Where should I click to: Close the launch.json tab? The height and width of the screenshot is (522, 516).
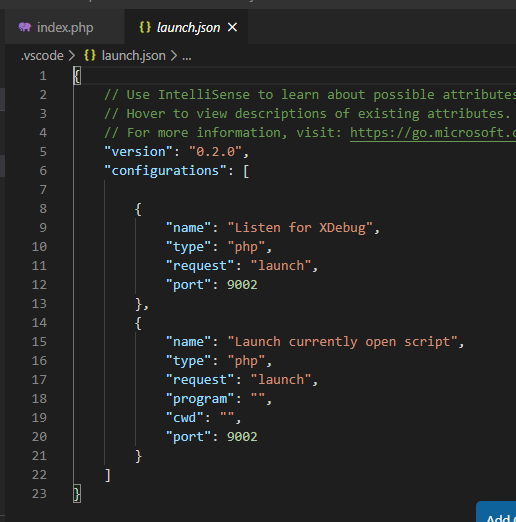tap(232, 27)
